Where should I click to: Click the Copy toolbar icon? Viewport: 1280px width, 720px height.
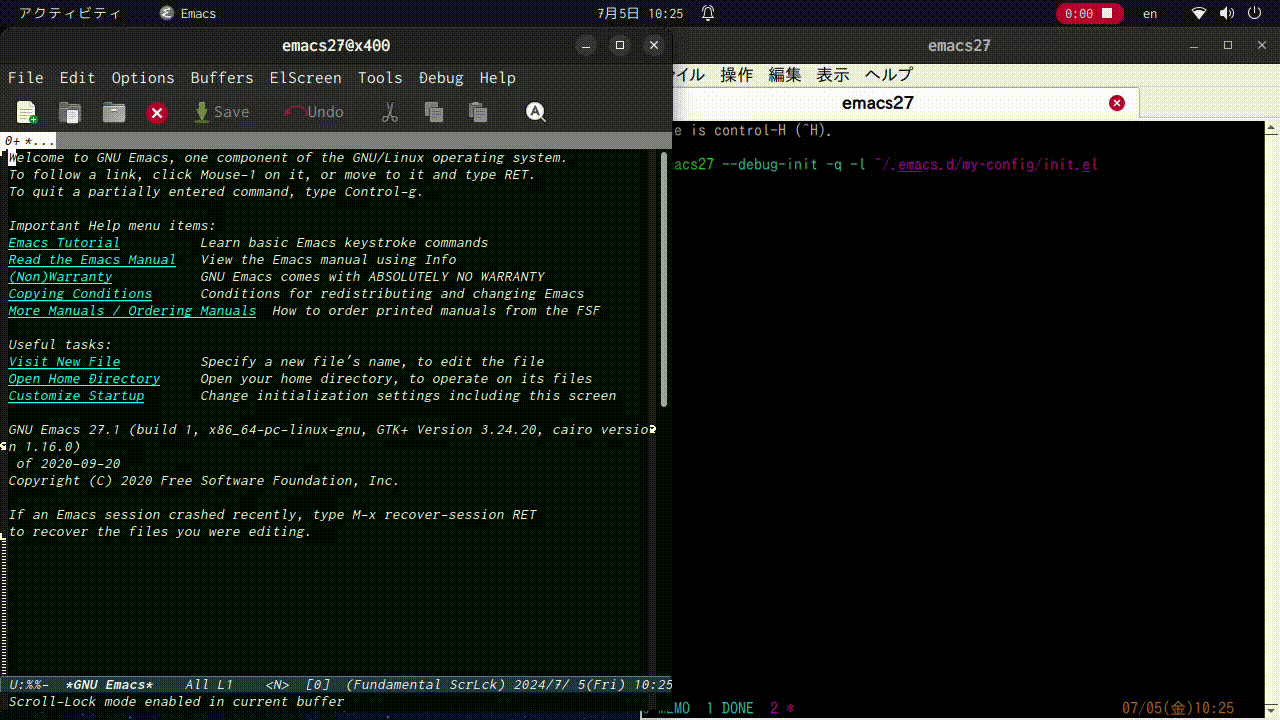click(433, 112)
